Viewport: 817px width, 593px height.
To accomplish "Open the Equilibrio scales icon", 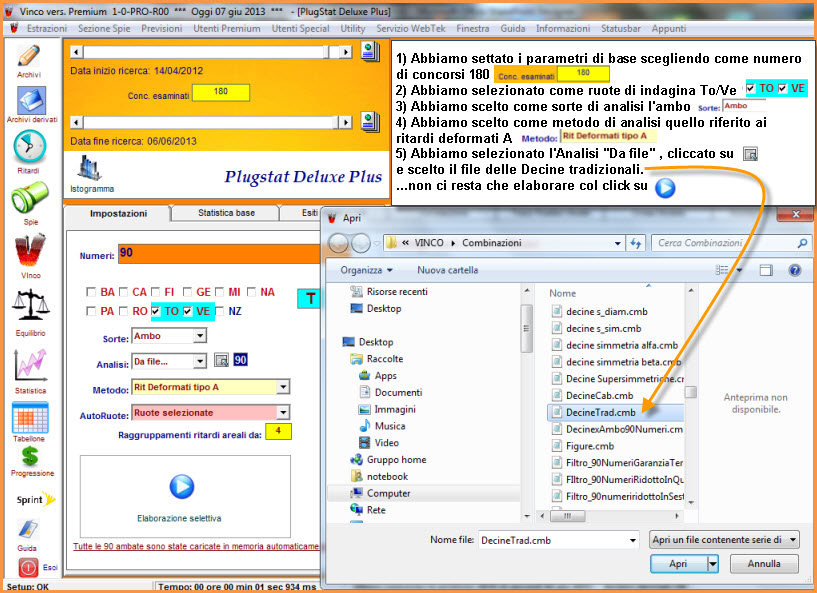I will click(x=31, y=305).
